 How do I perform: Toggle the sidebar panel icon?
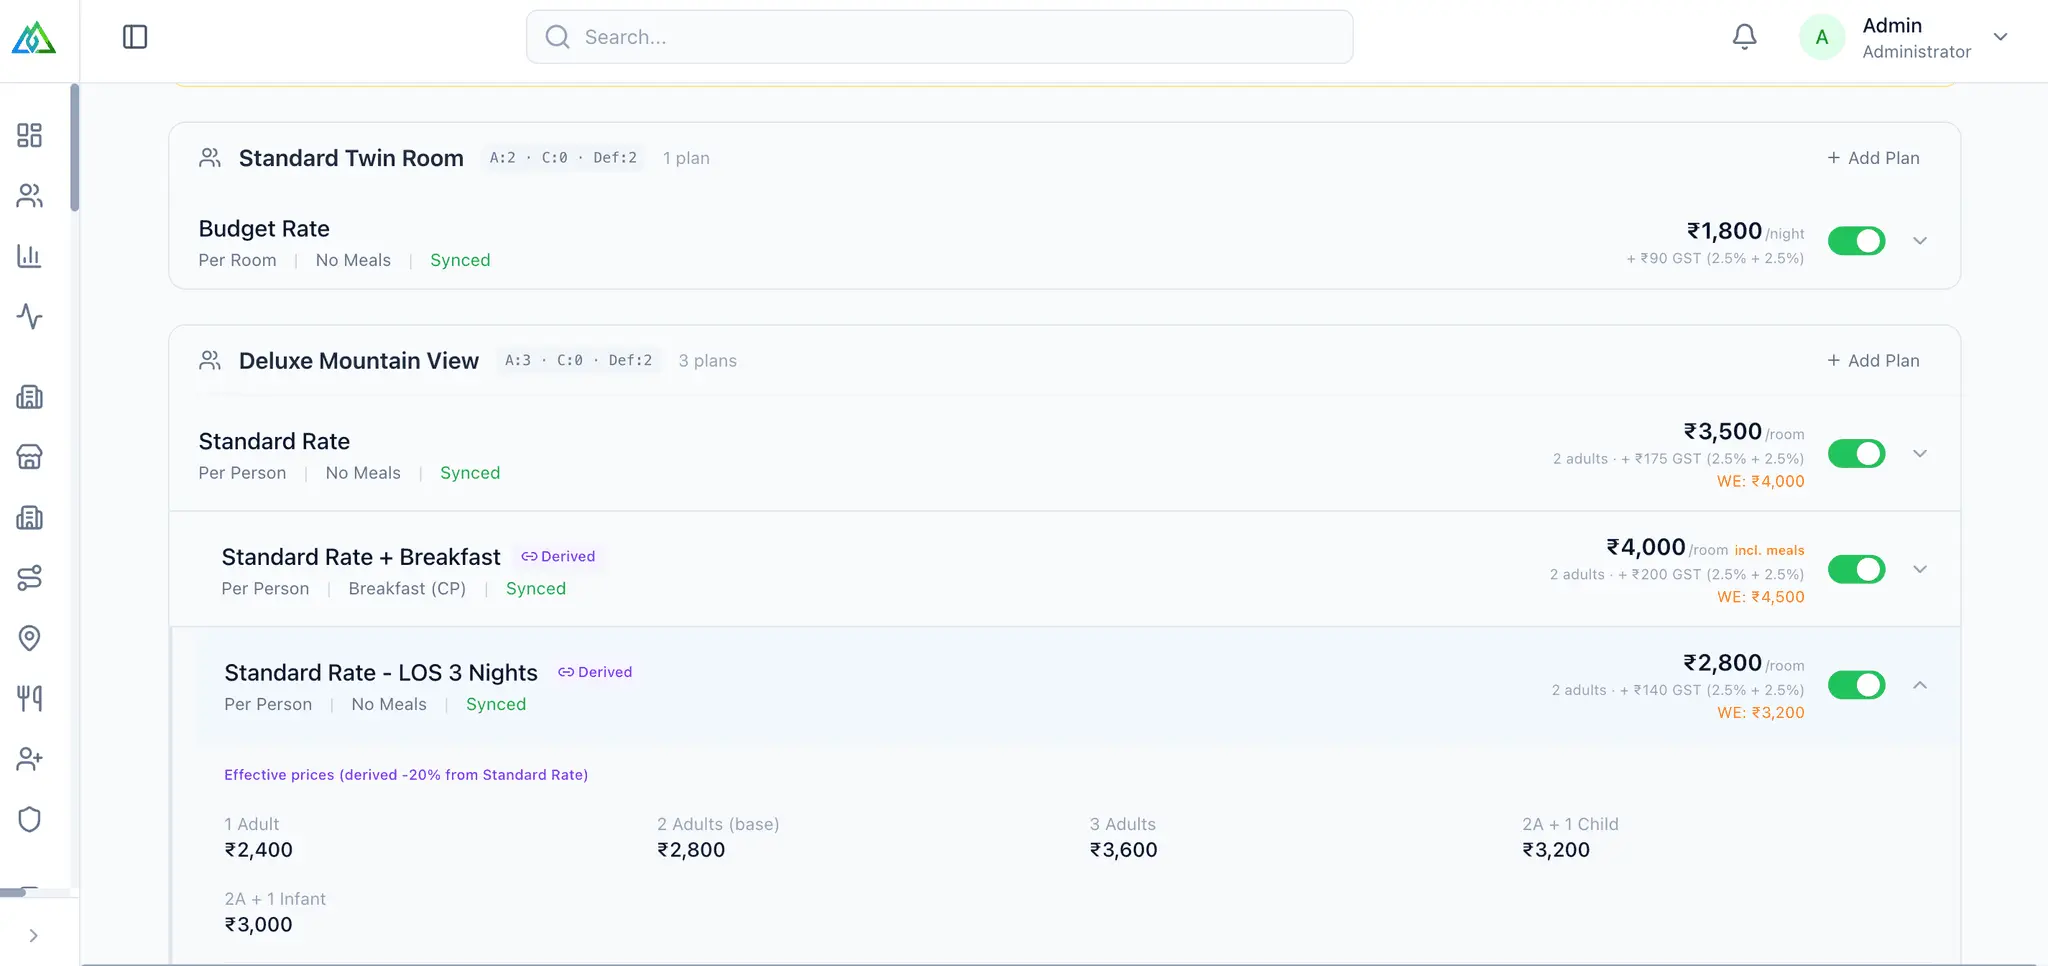[x=135, y=37]
